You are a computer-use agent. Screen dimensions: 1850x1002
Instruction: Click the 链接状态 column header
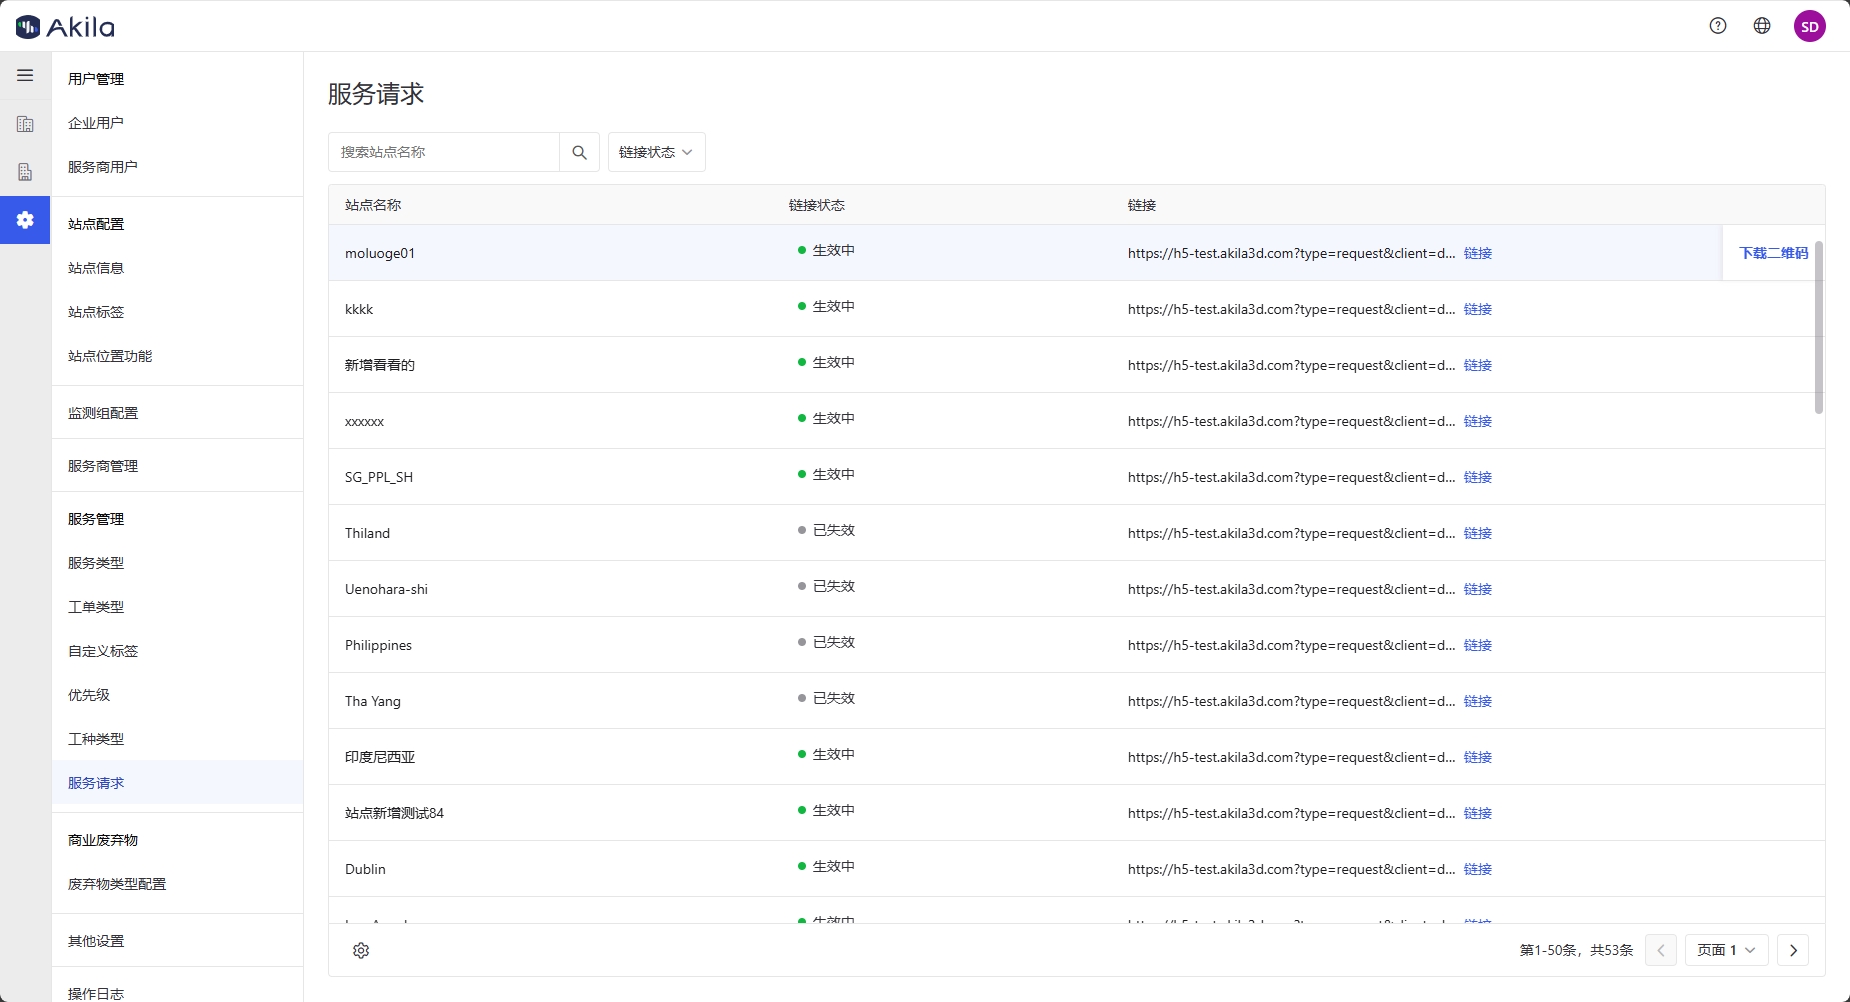817,205
